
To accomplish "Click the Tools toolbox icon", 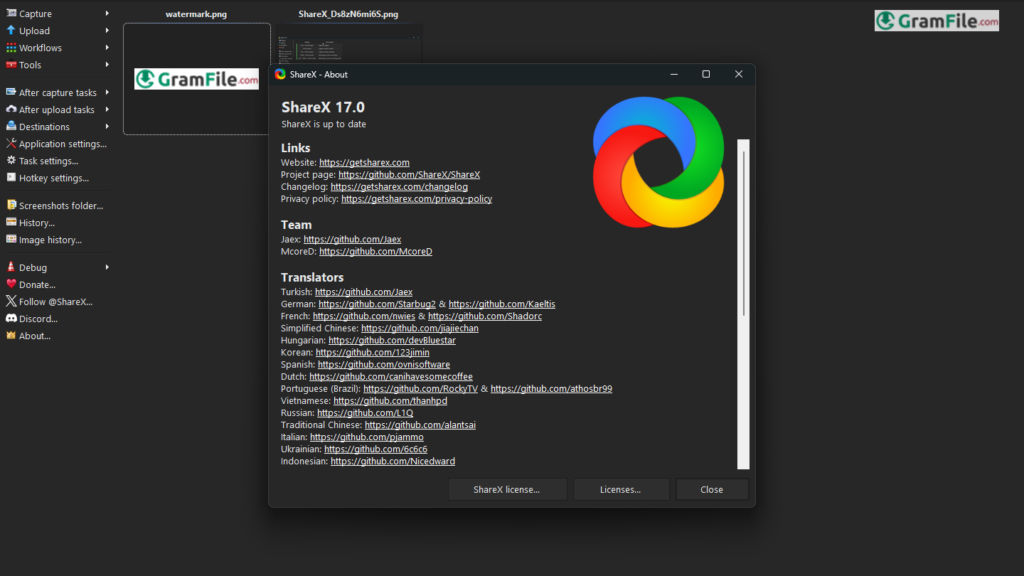I will click(x=11, y=65).
